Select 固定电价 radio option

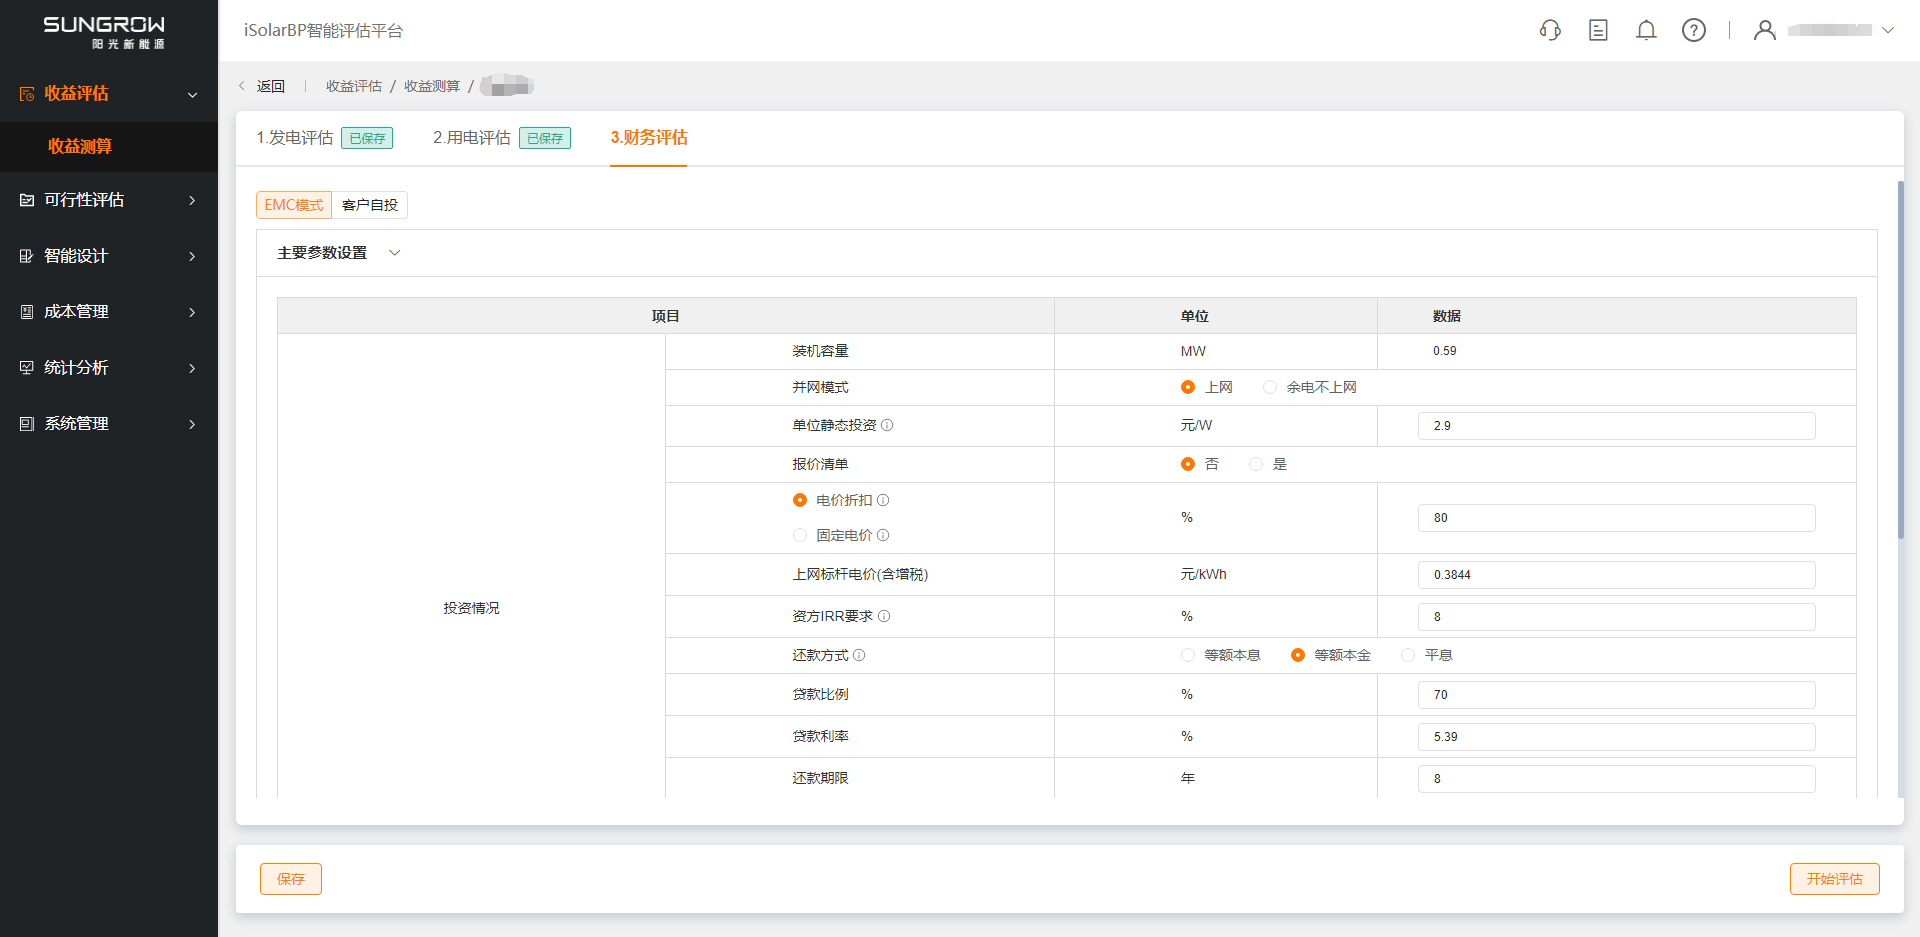point(800,535)
